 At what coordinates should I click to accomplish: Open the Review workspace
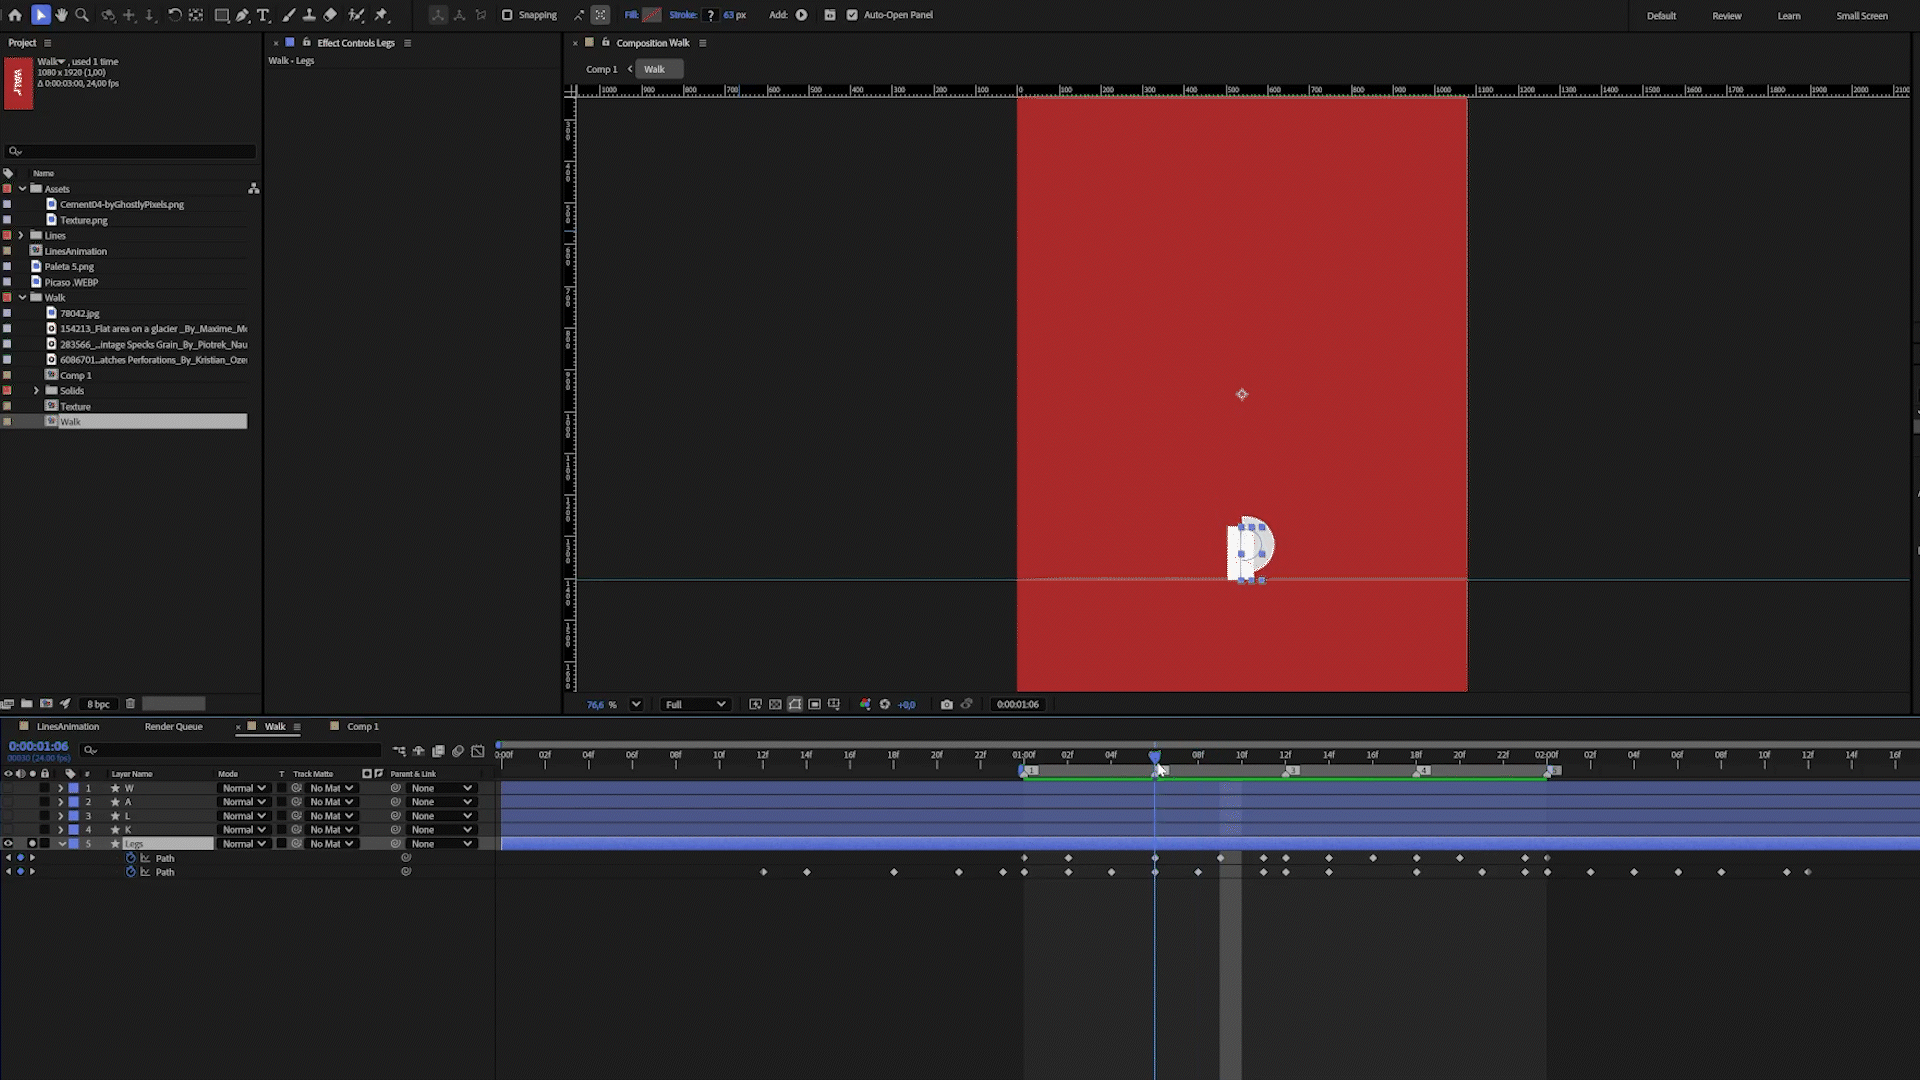point(1726,16)
